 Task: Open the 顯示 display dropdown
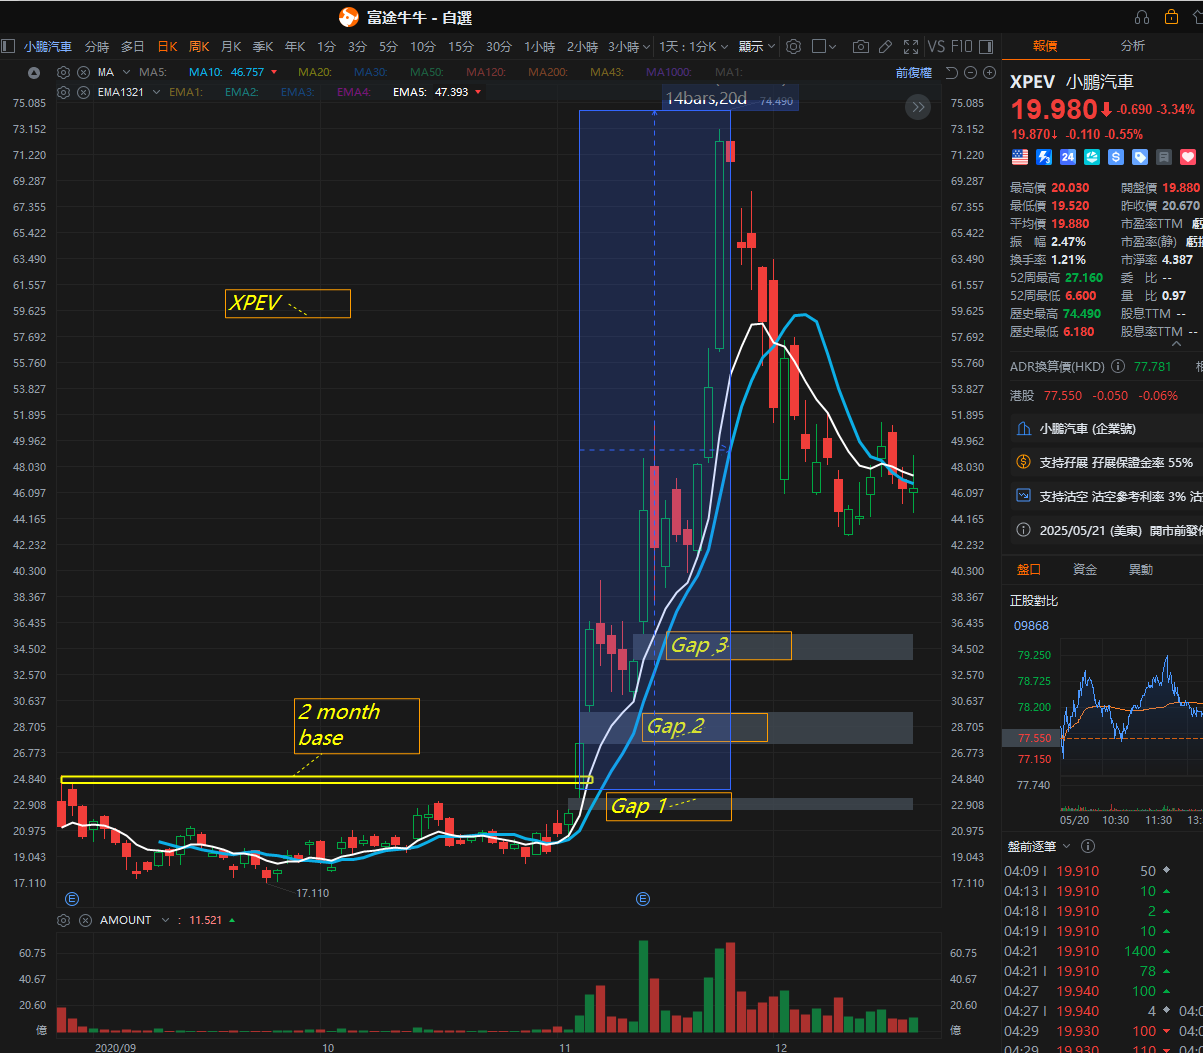[757, 47]
